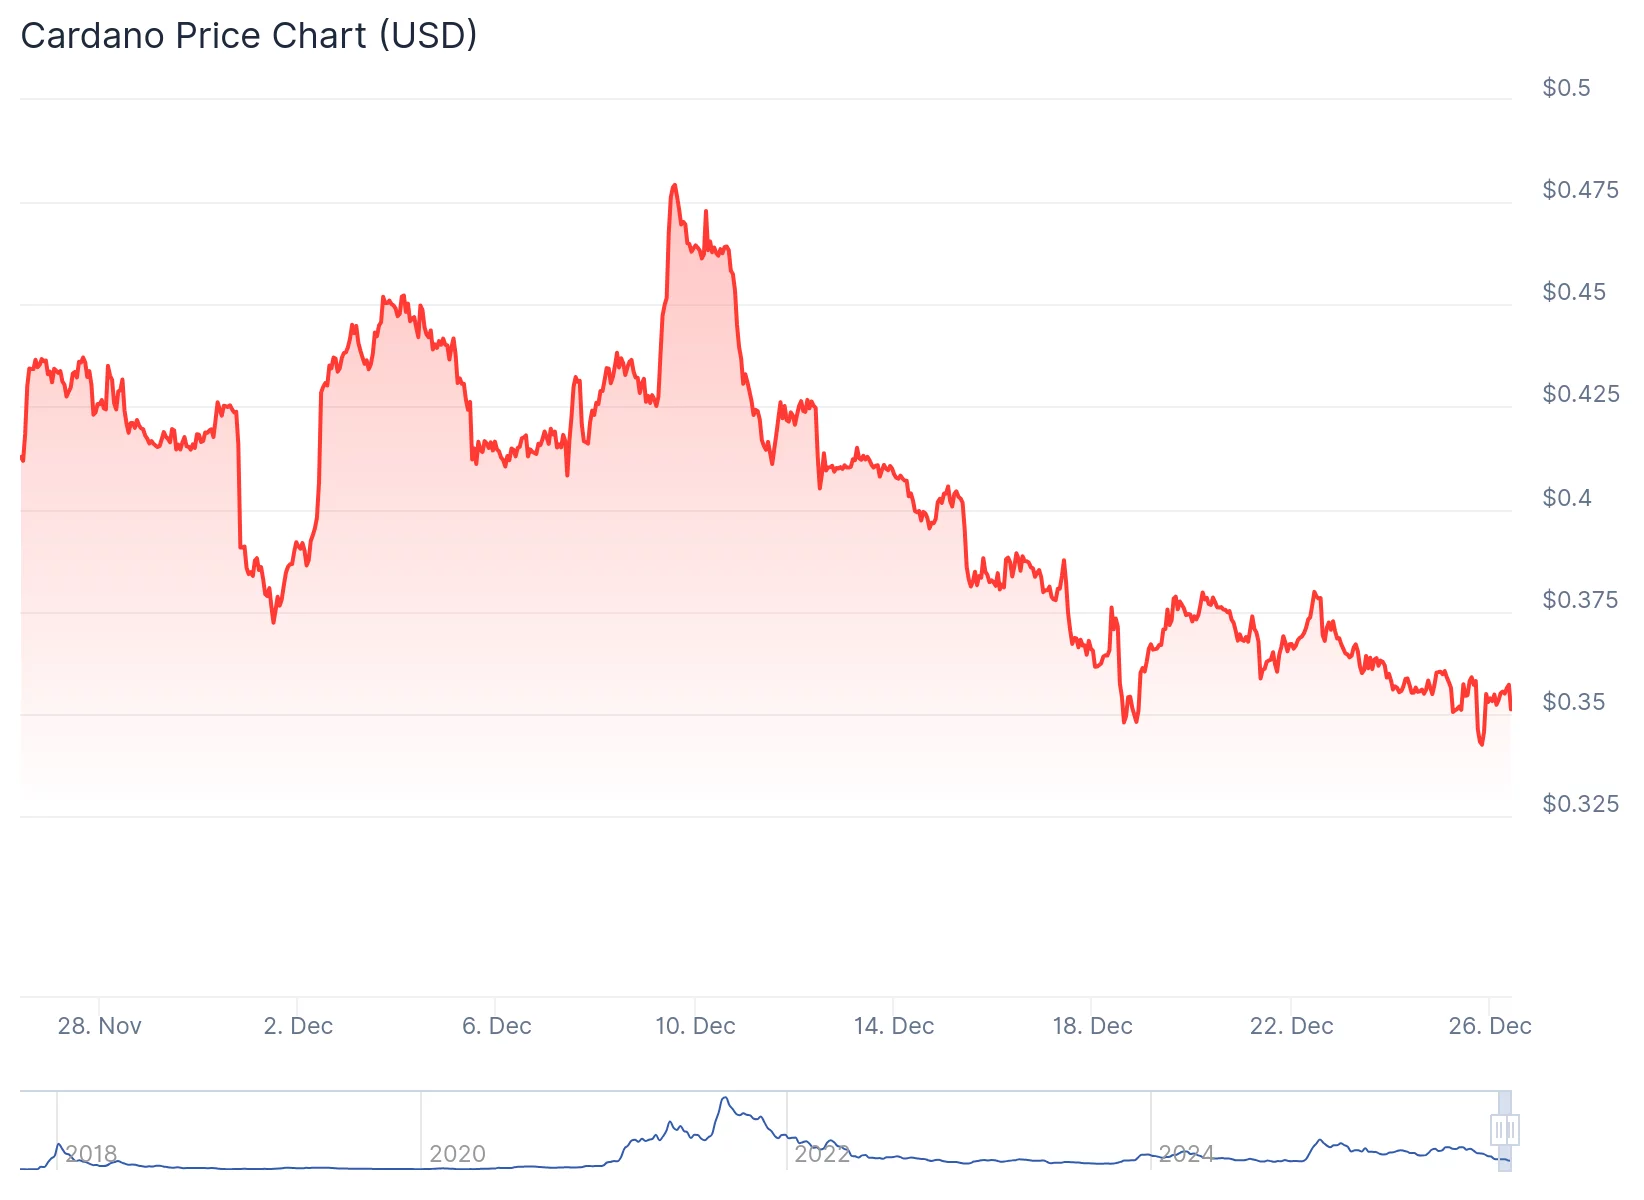Click the $0.325 price axis label

(x=1580, y=804)
